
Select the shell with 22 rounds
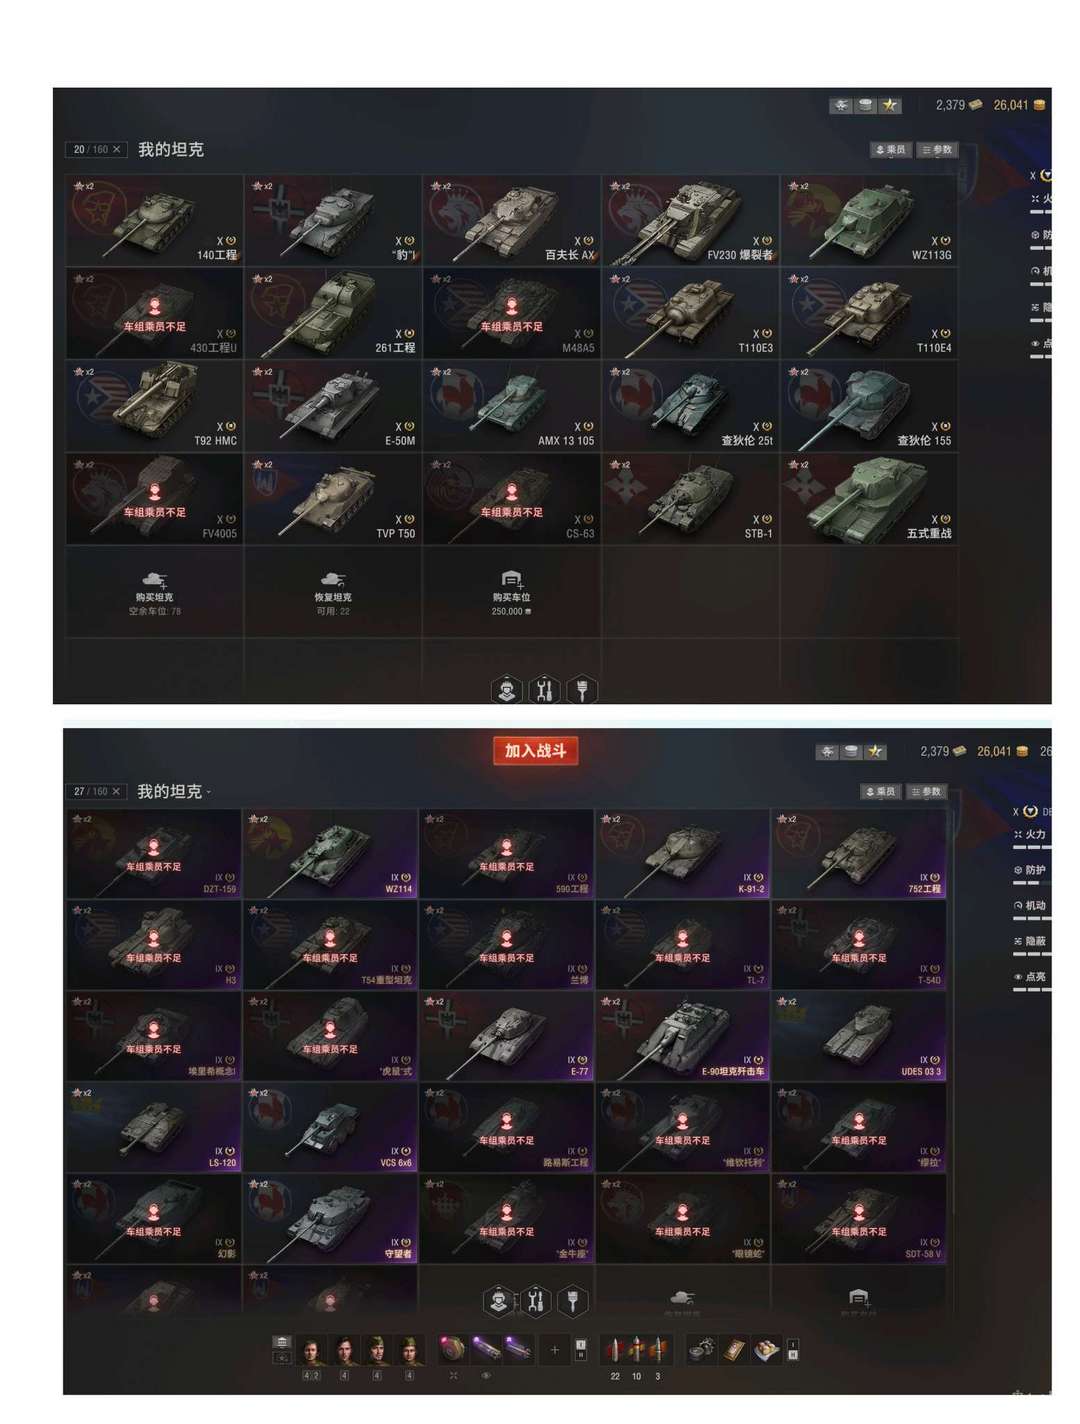click(x=614, y=1351)
